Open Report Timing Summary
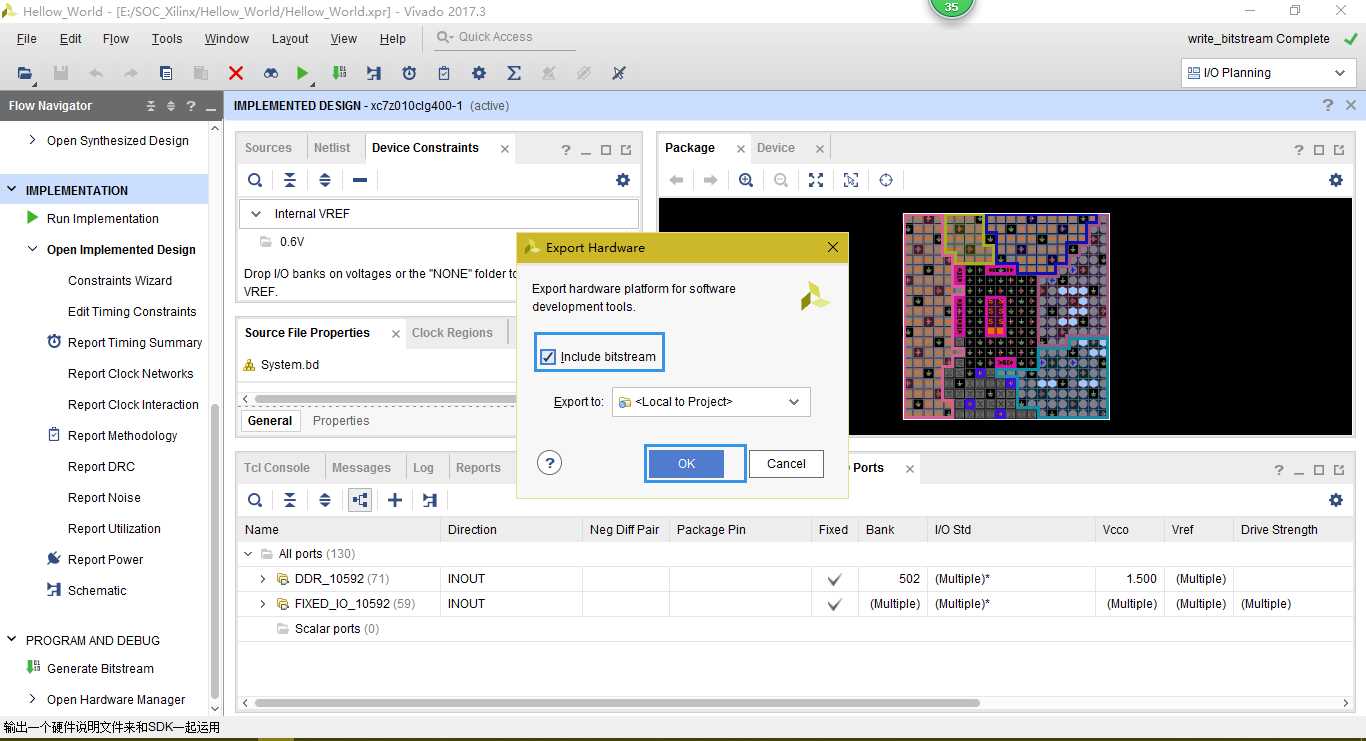The width and height of the screenshot is (1366, 741). [135, 342]
